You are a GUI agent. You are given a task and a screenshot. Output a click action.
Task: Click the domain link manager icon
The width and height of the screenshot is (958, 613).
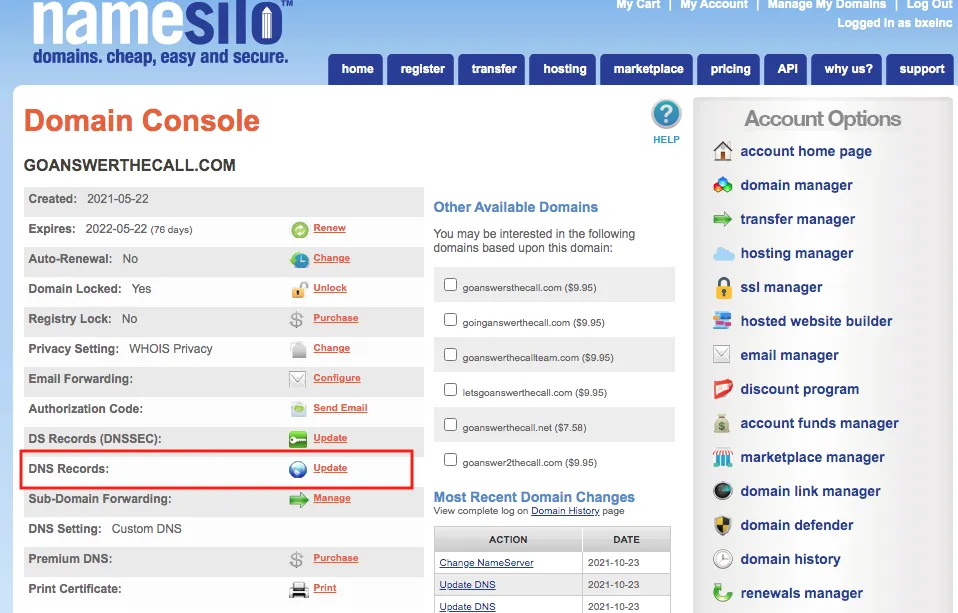click(x=723, y=491)
